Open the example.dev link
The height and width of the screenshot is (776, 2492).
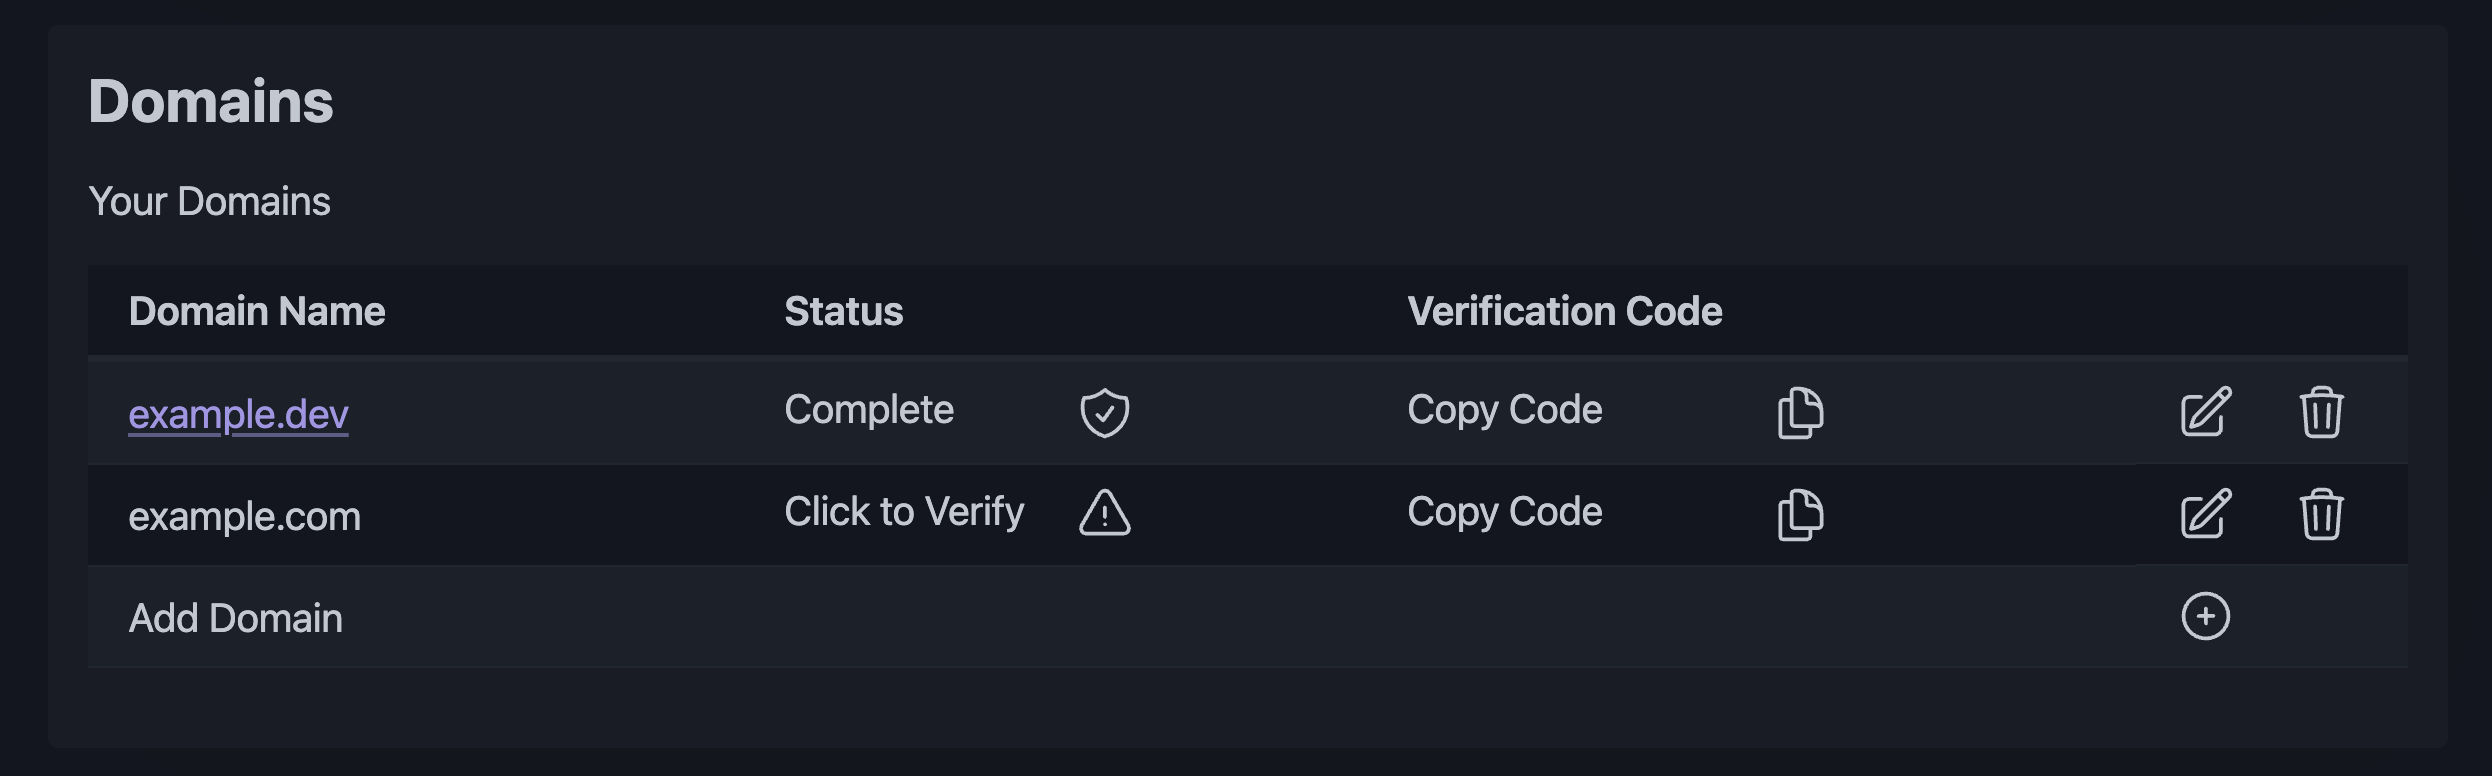coord(238,414)
